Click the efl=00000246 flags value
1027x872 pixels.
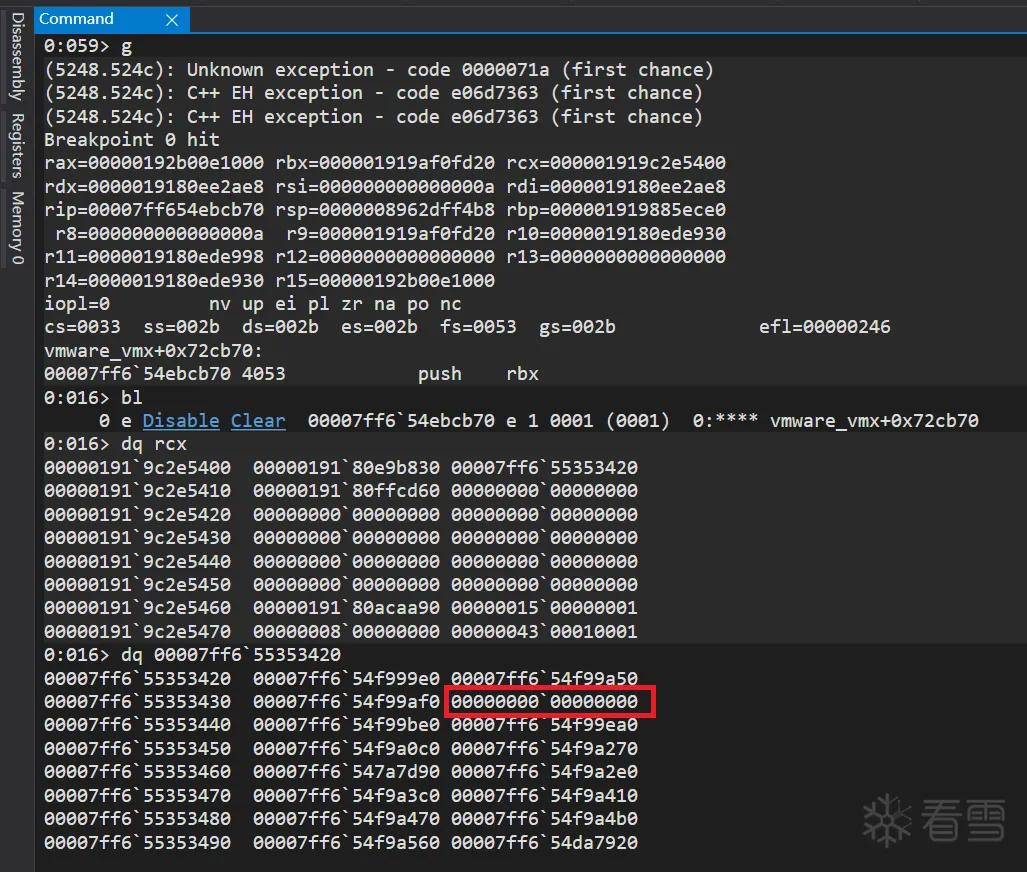tap(825, 327)
